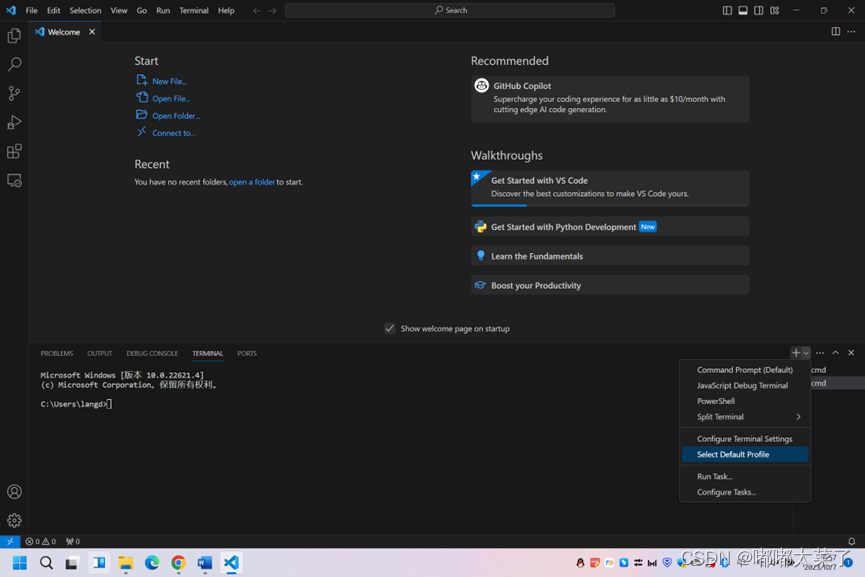Select the second cmd terminal instance
Screen dimensions: 865x577
[x=837, y=383]
